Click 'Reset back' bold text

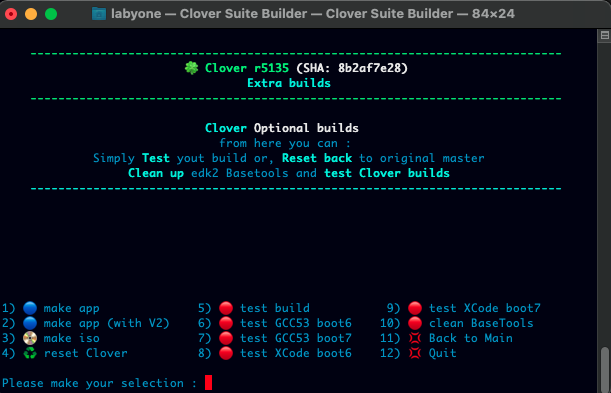(x=317, y=158)
